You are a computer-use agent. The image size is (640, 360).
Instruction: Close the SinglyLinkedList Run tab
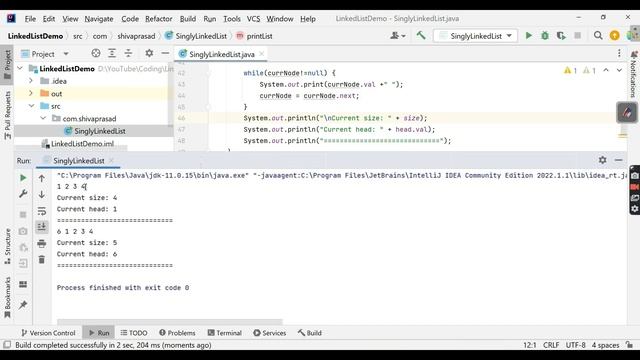[x=111, y=160]
